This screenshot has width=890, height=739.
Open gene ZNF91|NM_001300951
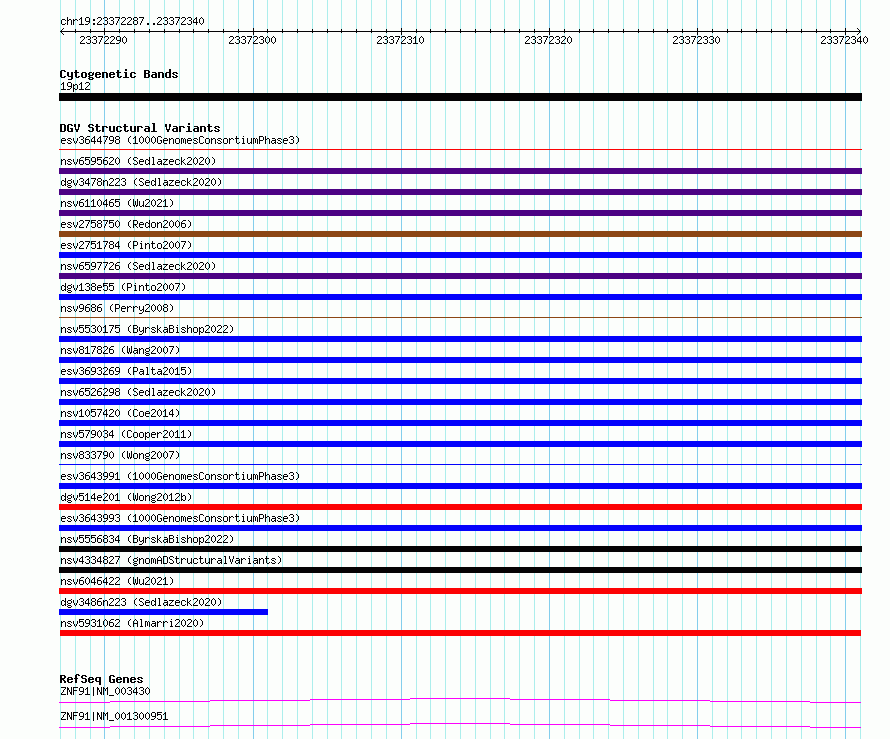[x=114, y=716]
